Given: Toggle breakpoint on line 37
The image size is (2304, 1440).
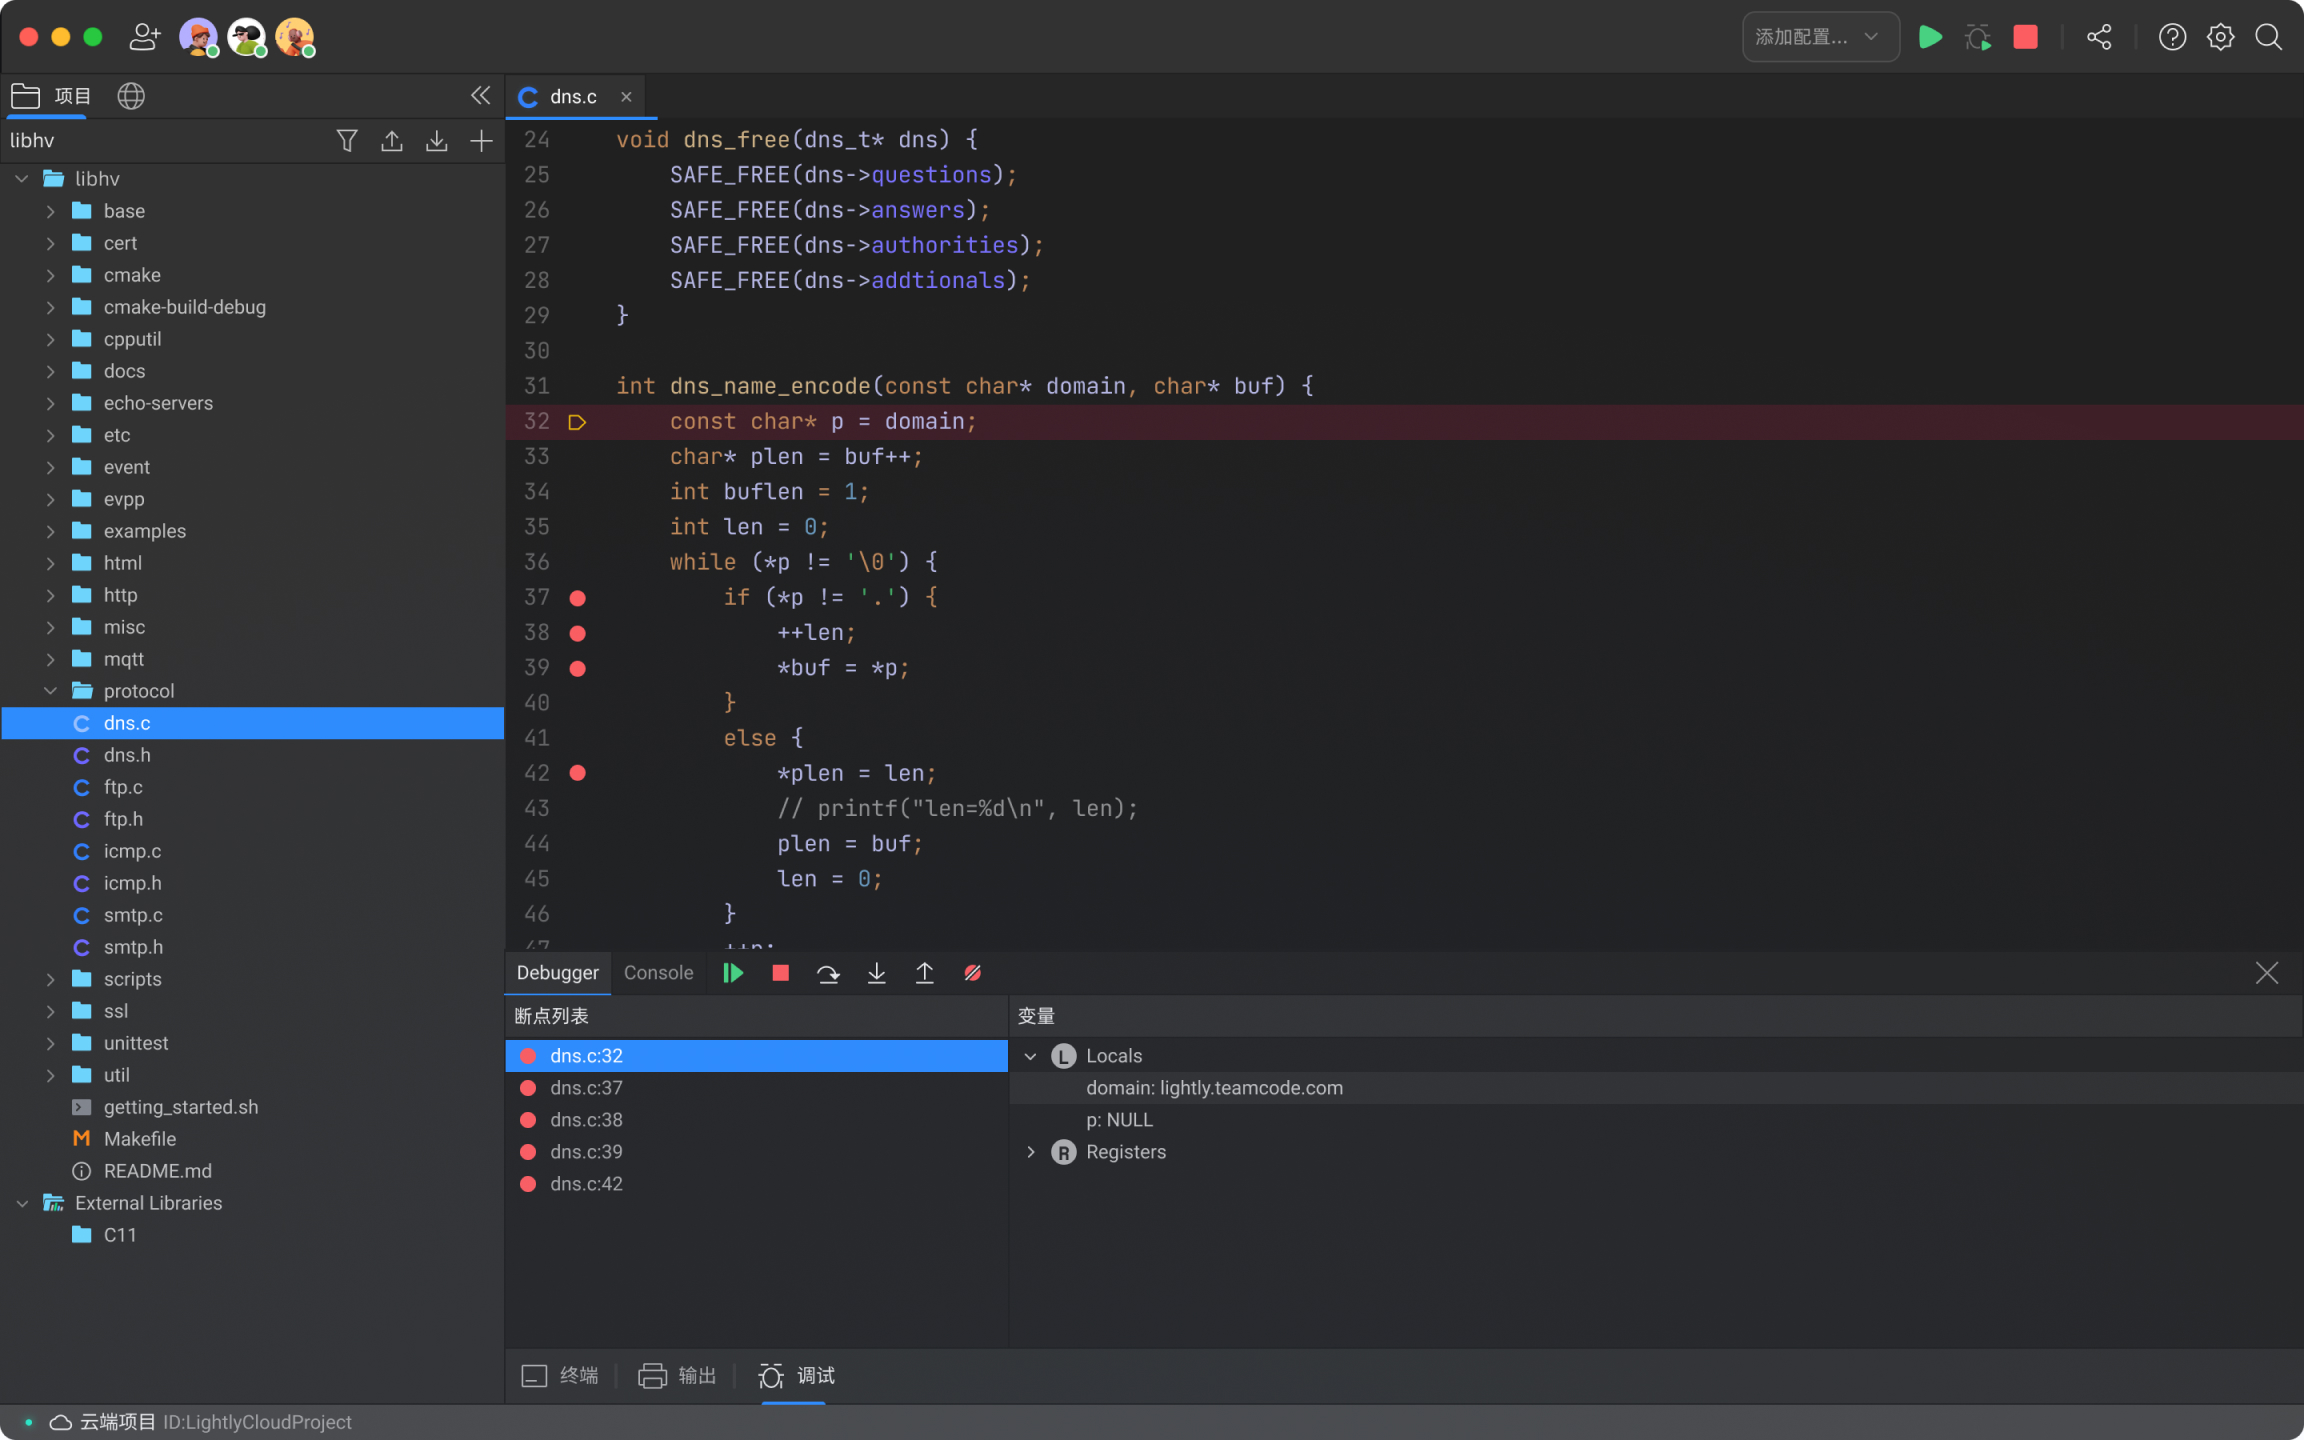Looking at the screenshot, I should click(577, 598).
